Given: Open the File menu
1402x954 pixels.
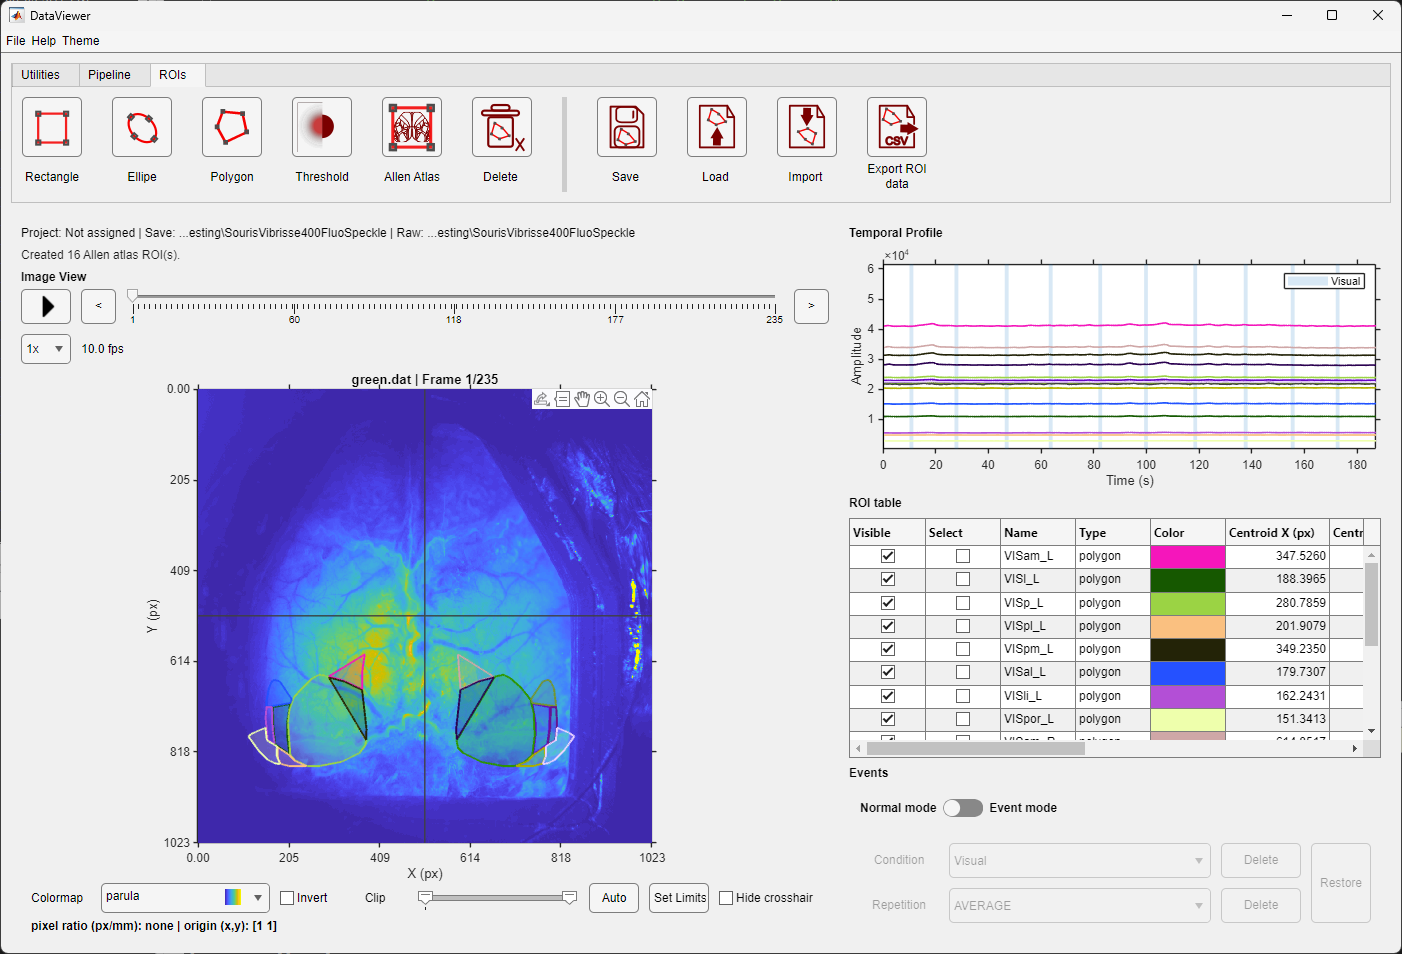Looking at the screenshot, I should 16,41.
